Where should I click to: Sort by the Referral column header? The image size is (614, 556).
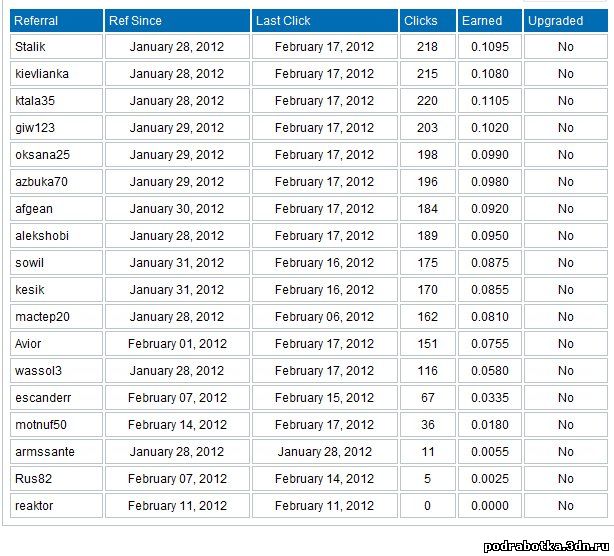(x=36, y=21)
